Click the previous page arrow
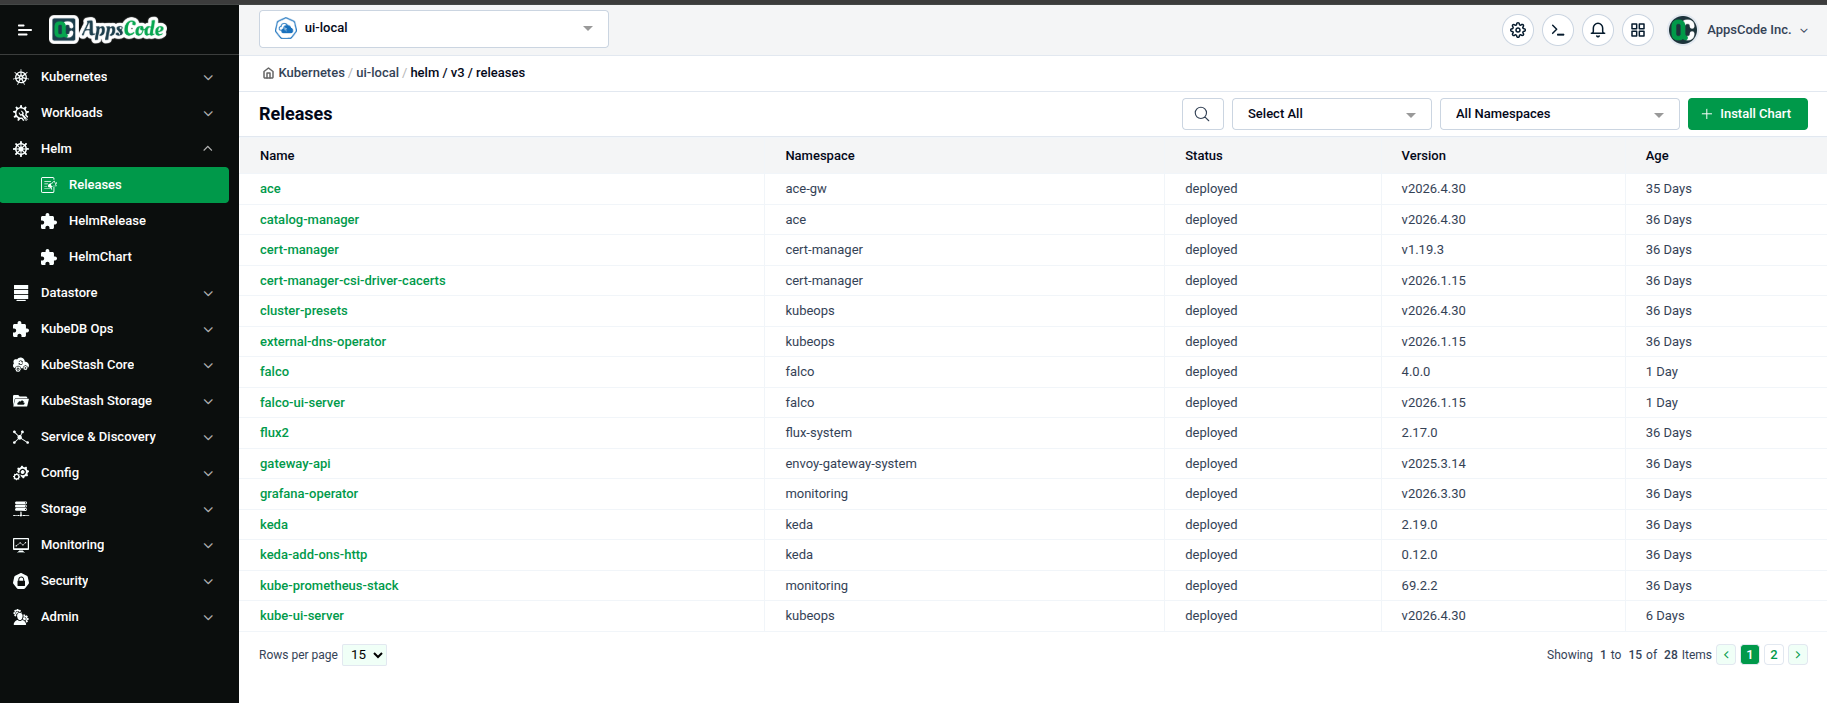1827x703 pixels. [1726, 655]
